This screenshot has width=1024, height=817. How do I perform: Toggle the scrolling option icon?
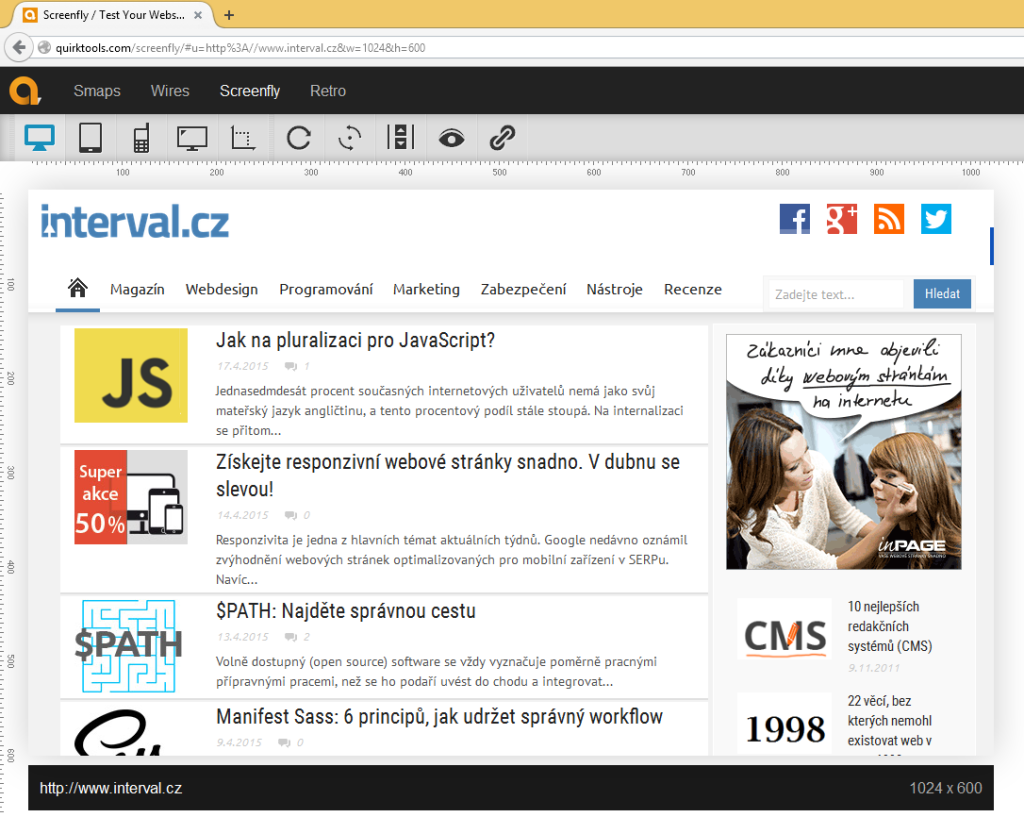coord(400,137)
